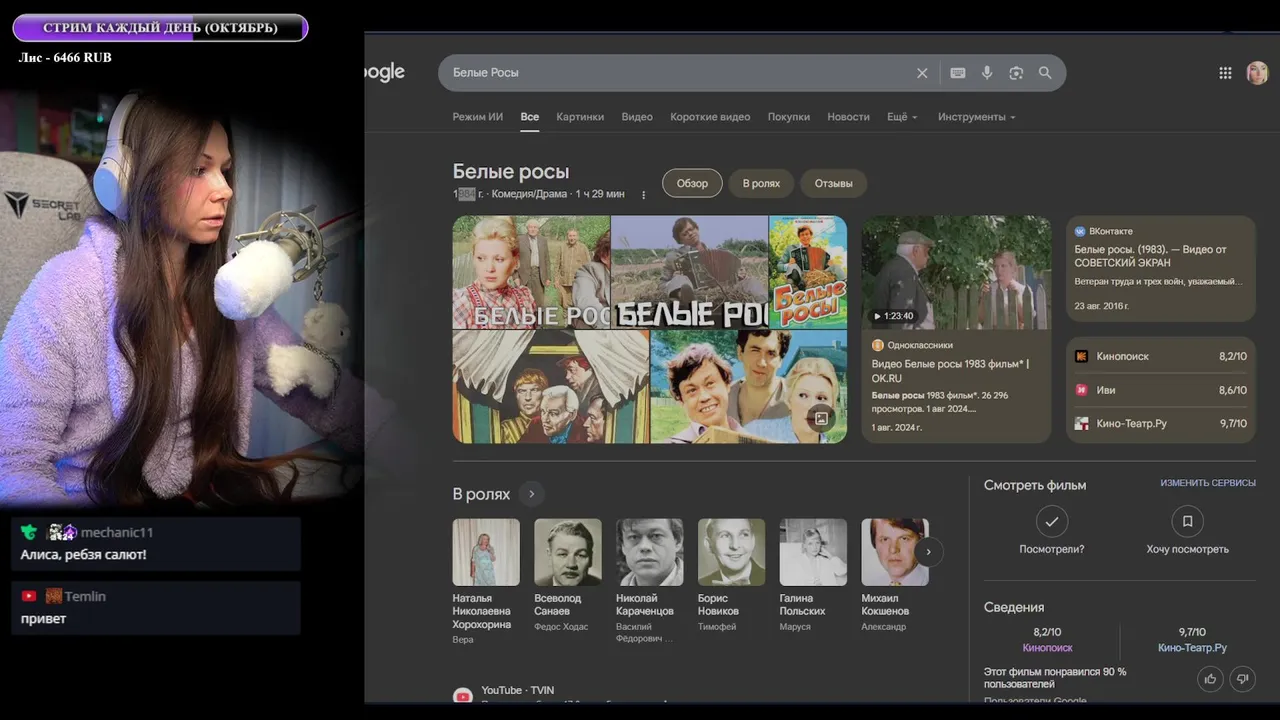Submit search with the magnifying glass icon
Viewport: 1280px width, 720px height.
tap(1045, 73)
